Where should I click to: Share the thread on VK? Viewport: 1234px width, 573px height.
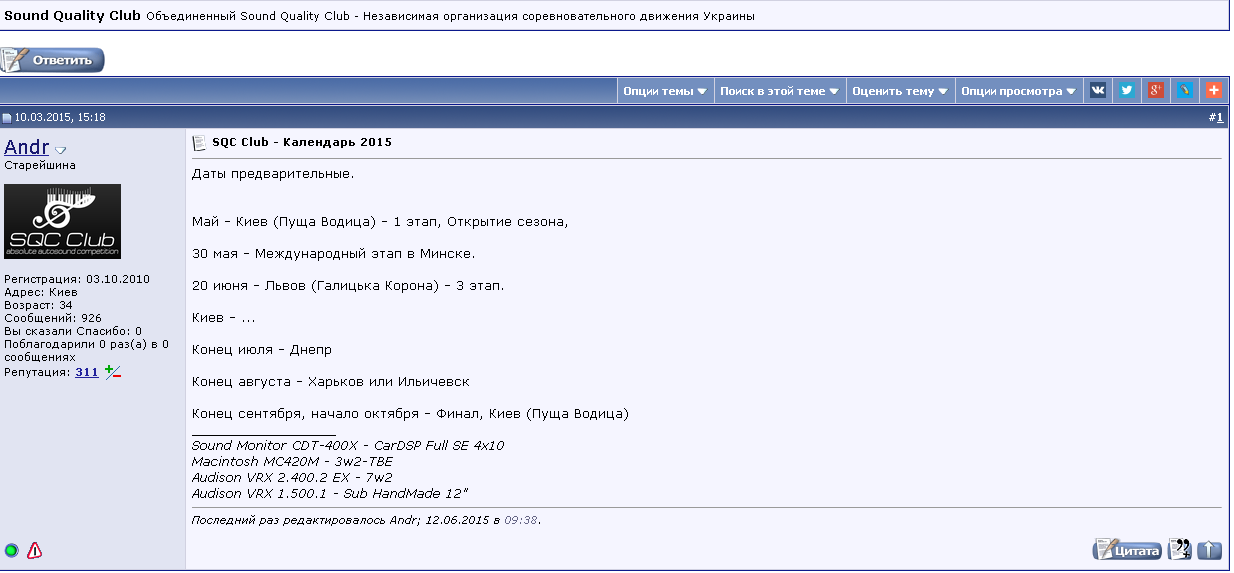click(1098, 90)
